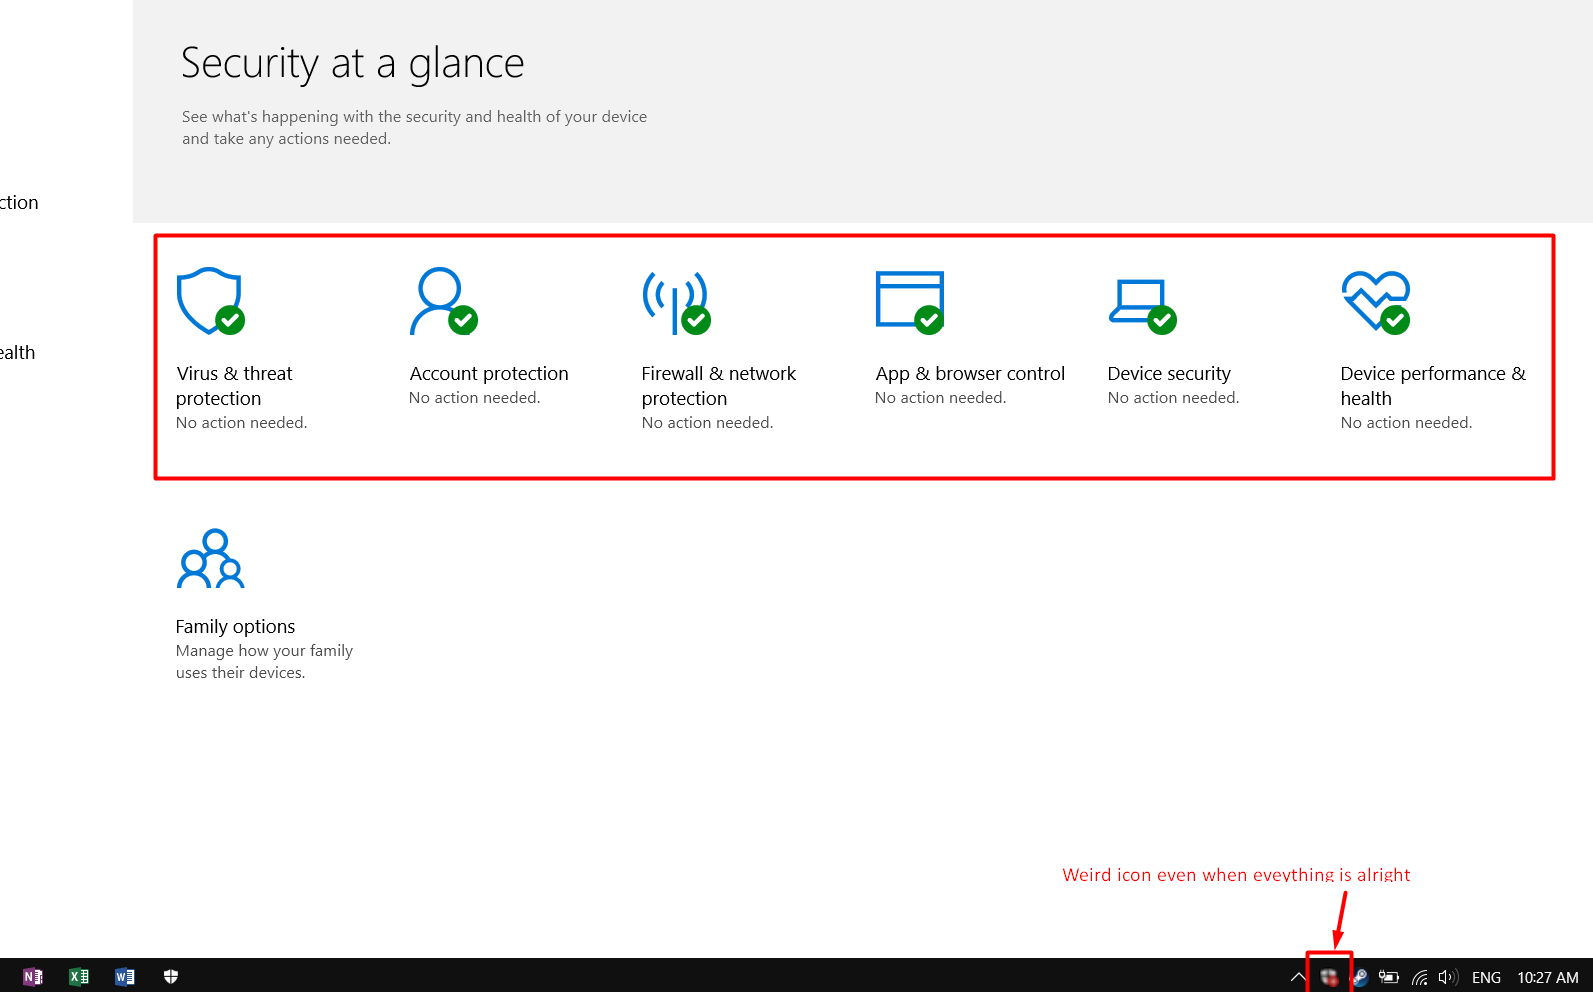Open Family options people icon
Viewport: 1593px width, 992px height.
211,559
